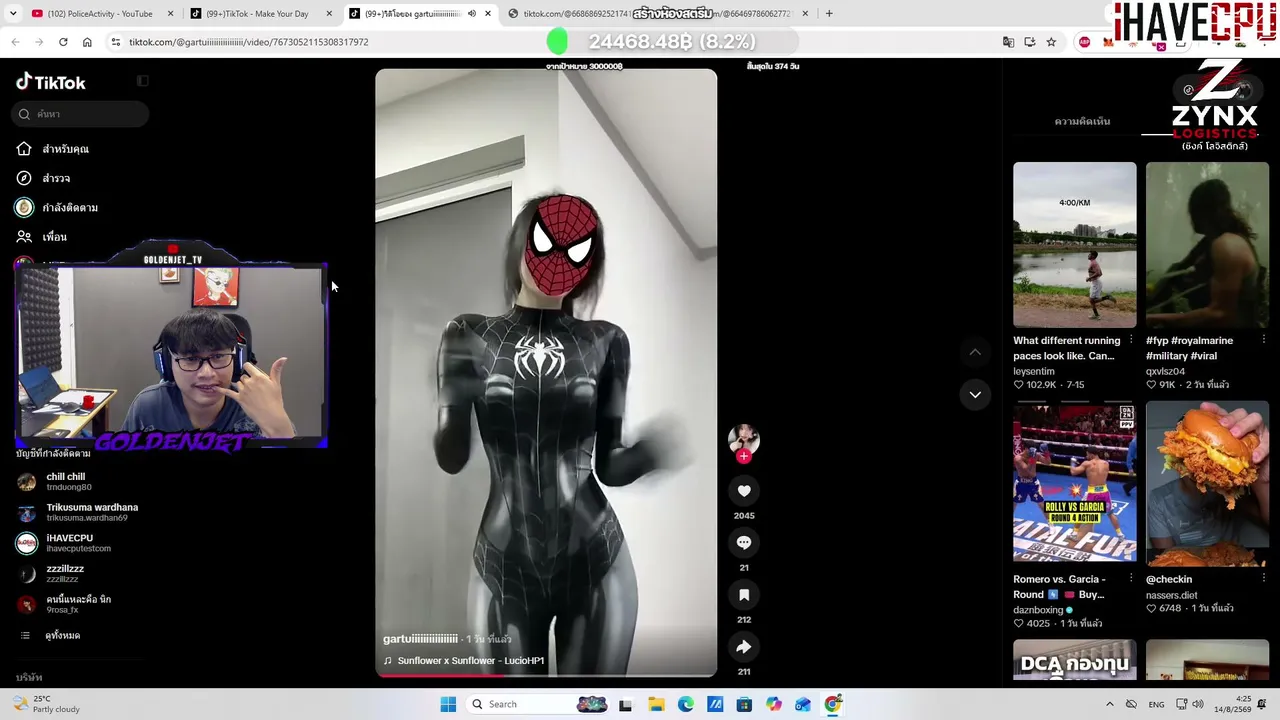The width and height of the screenshot is (1280, 720).
Task: Open the running paces video thumbnail
Action: [1075, 245]
